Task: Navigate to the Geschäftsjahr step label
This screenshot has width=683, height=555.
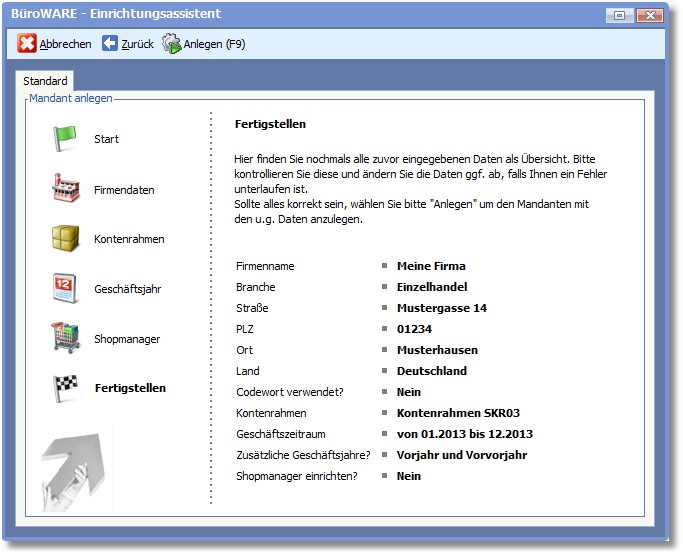Action: point(127,290)
